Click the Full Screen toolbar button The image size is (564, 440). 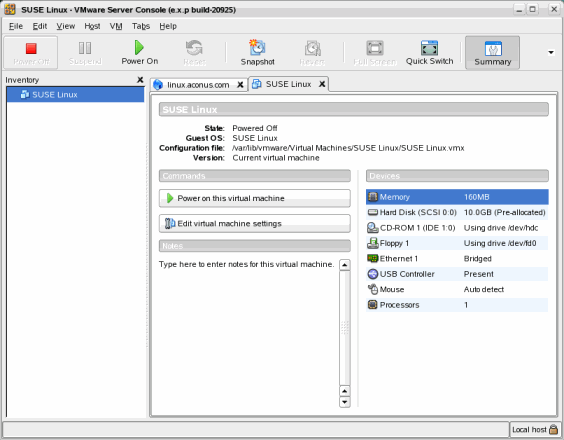375,53
